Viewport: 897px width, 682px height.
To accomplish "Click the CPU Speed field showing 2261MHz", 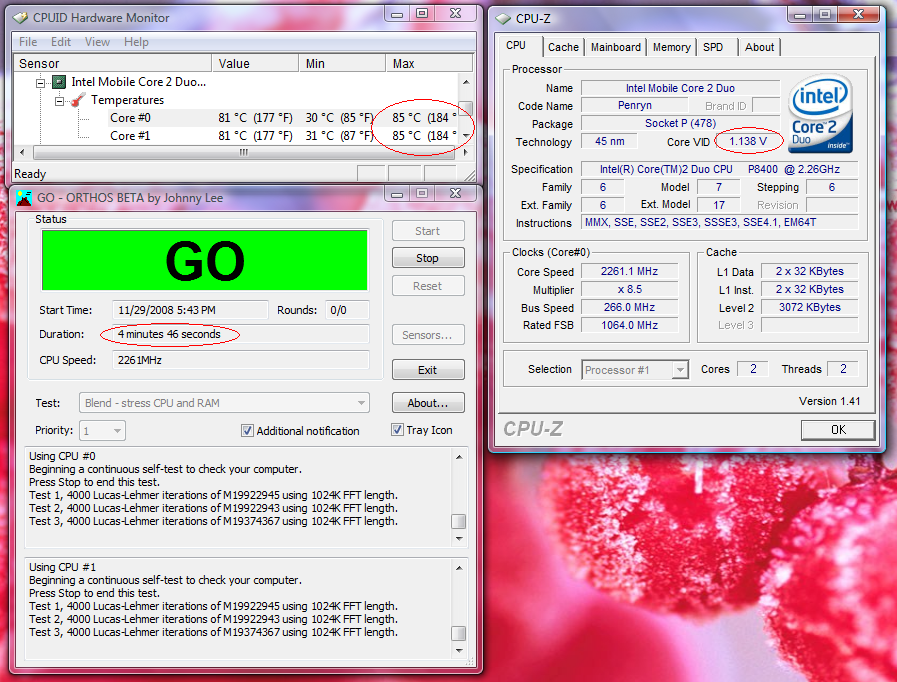I will click(x=241, y=360).
